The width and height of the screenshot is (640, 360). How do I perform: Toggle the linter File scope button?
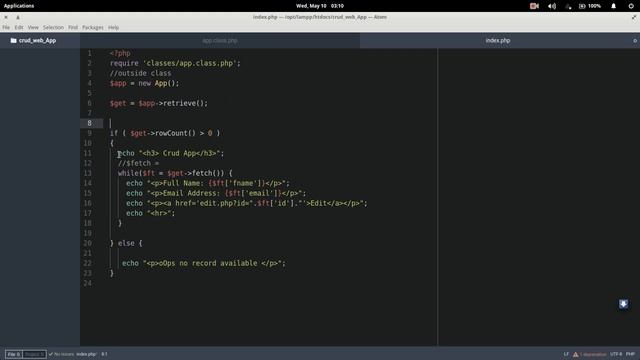click(14, 354)
